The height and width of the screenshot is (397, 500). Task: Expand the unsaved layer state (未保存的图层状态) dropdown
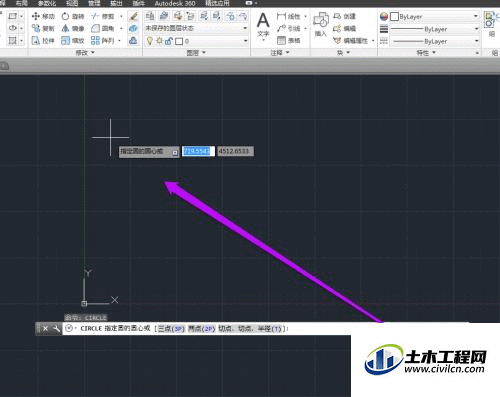coord(196,28)
